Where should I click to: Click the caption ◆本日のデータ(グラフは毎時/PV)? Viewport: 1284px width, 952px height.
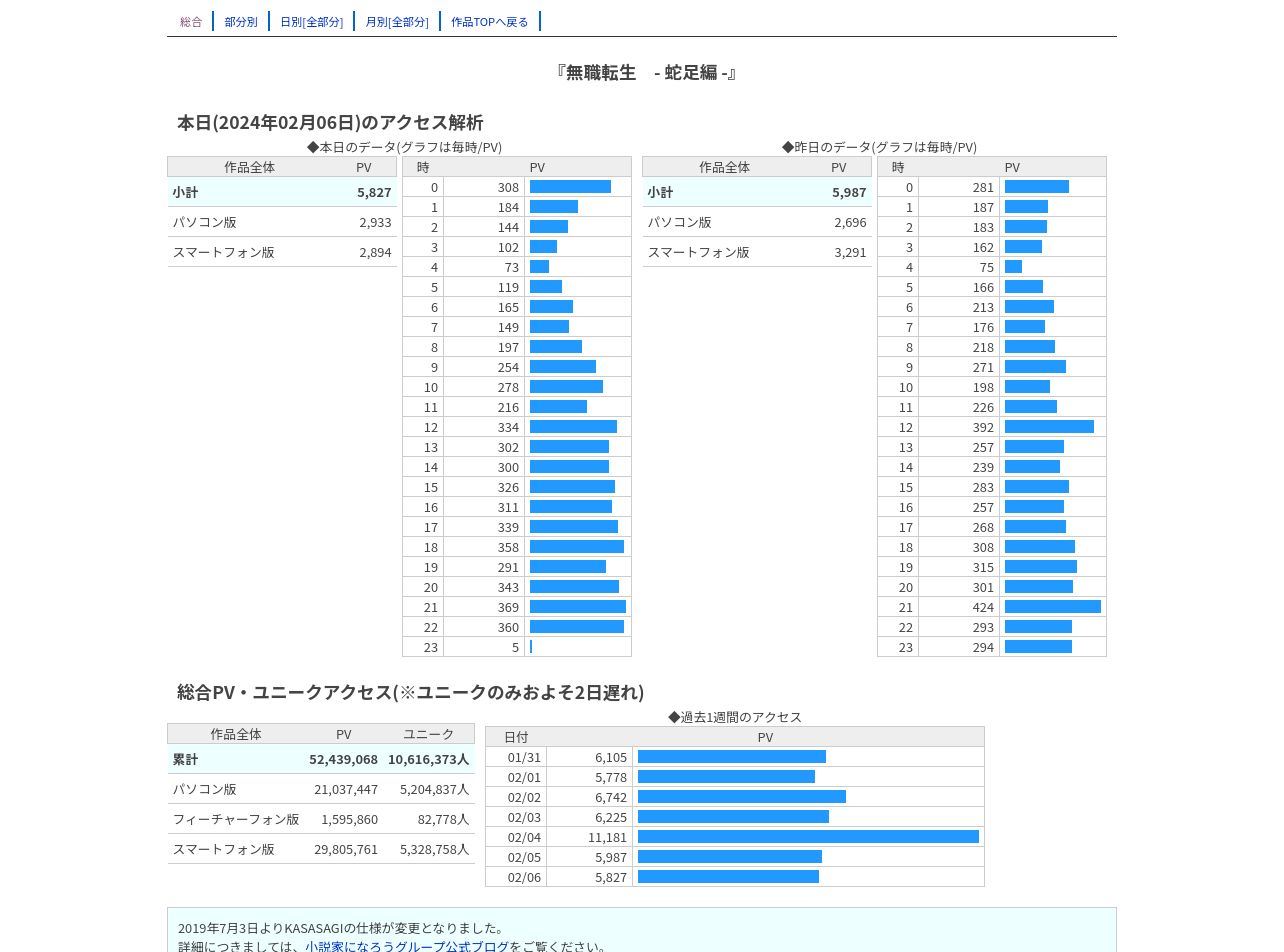click(404, 147)
